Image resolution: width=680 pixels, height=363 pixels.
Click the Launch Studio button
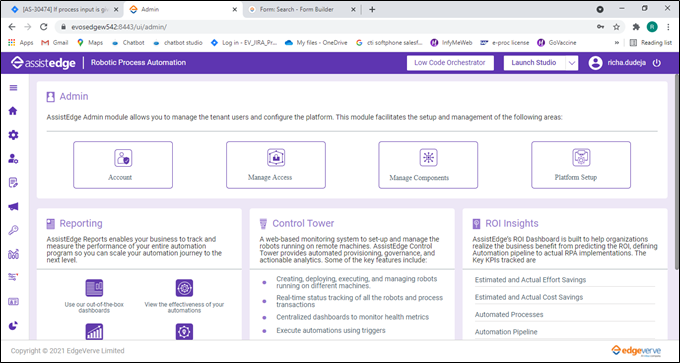click(534, 63)
